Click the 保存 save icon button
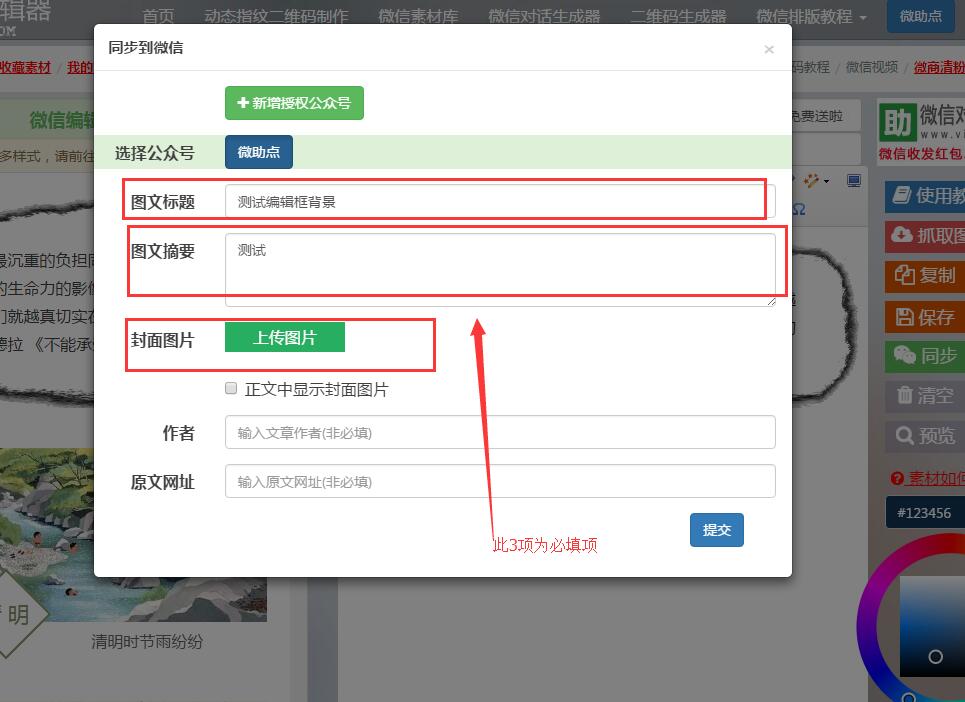The image size is (965, 702). pos(925,316)
